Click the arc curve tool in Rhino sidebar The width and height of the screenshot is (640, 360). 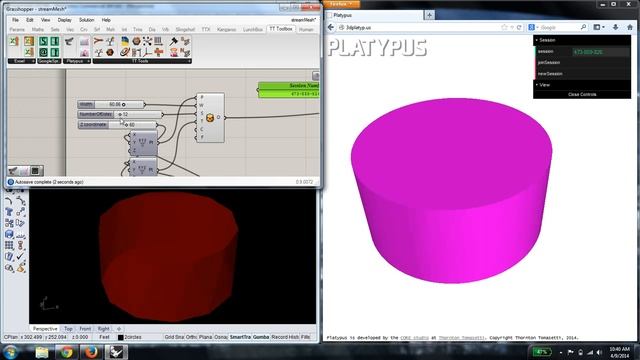[9, 201]
